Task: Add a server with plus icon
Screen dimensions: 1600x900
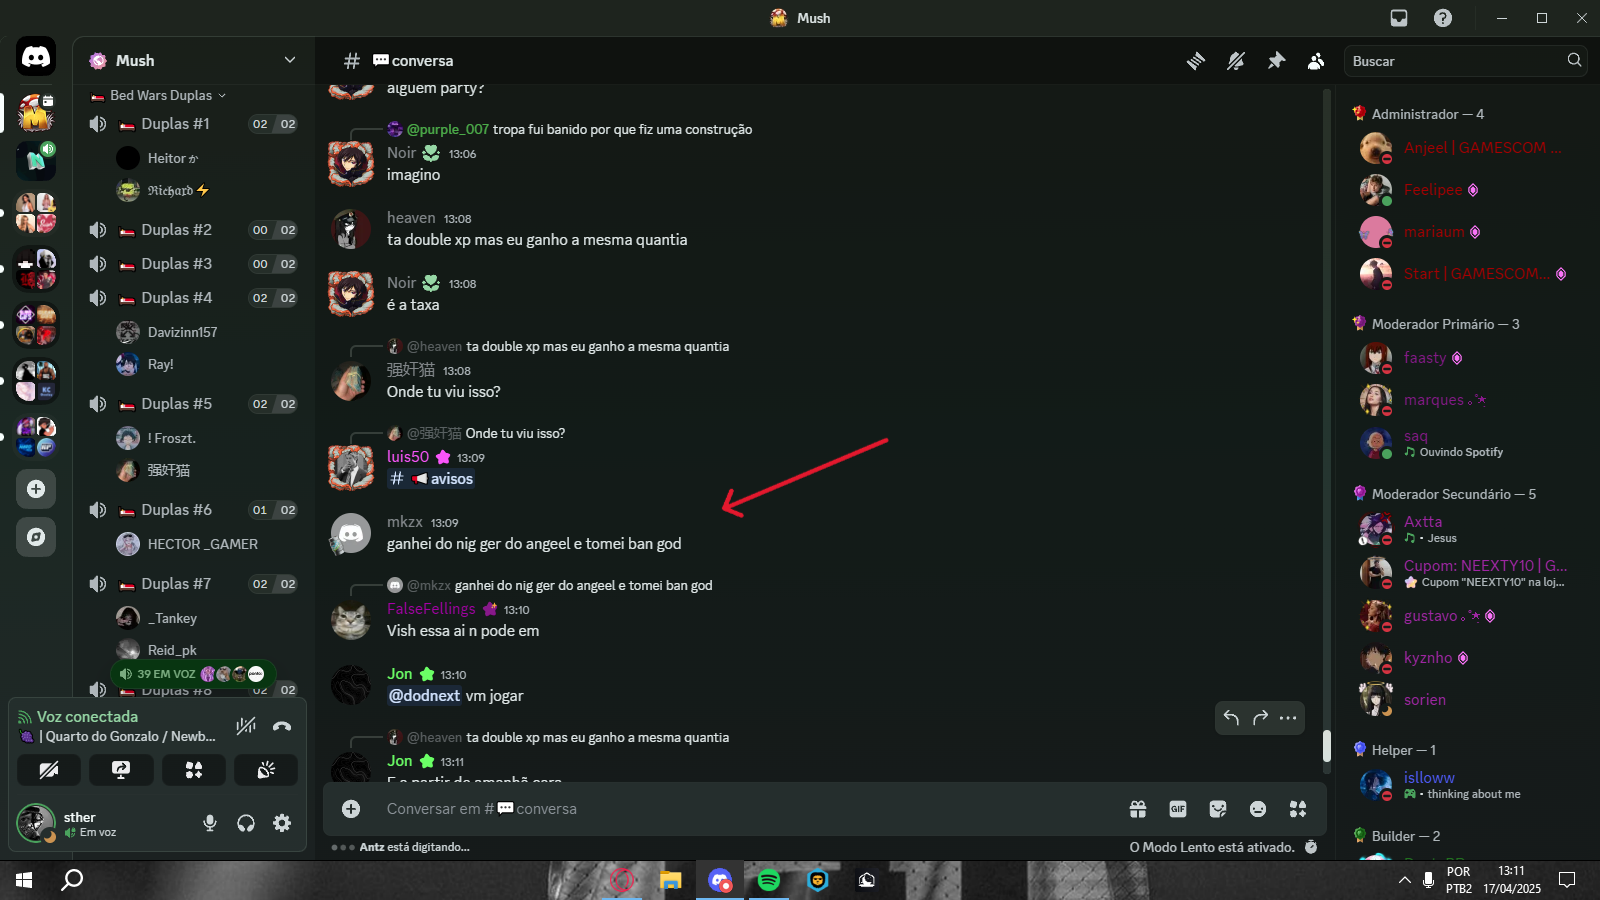Action: [x=36, y=489]
